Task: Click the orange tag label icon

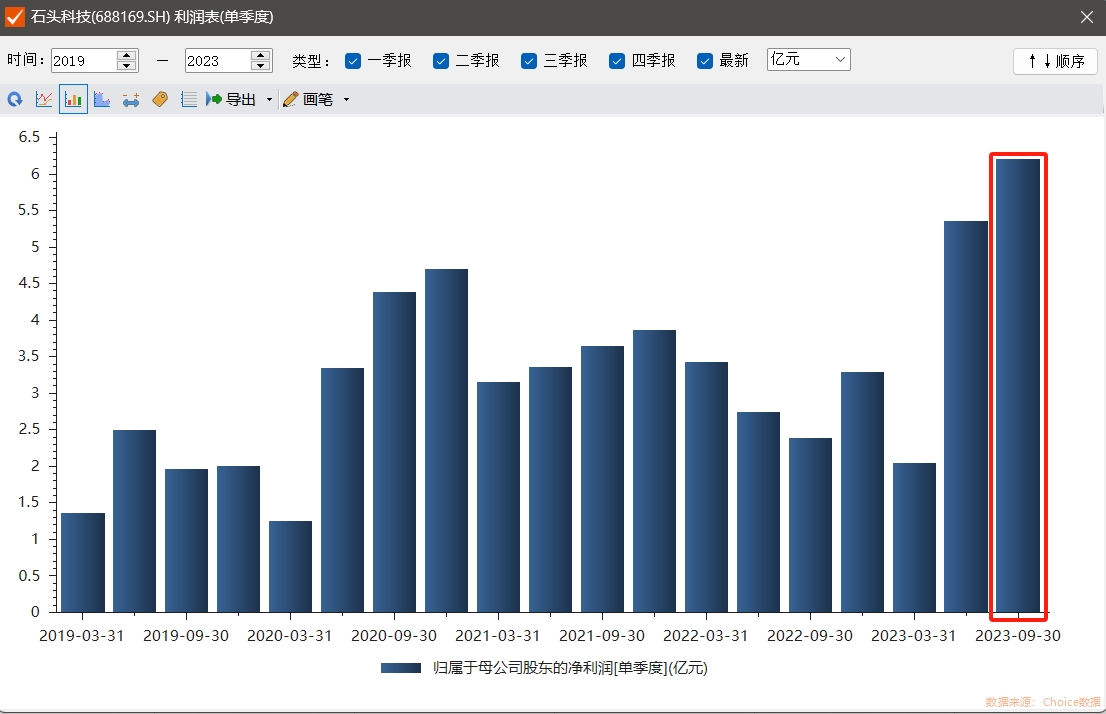Action: click(x=160, y=100)
